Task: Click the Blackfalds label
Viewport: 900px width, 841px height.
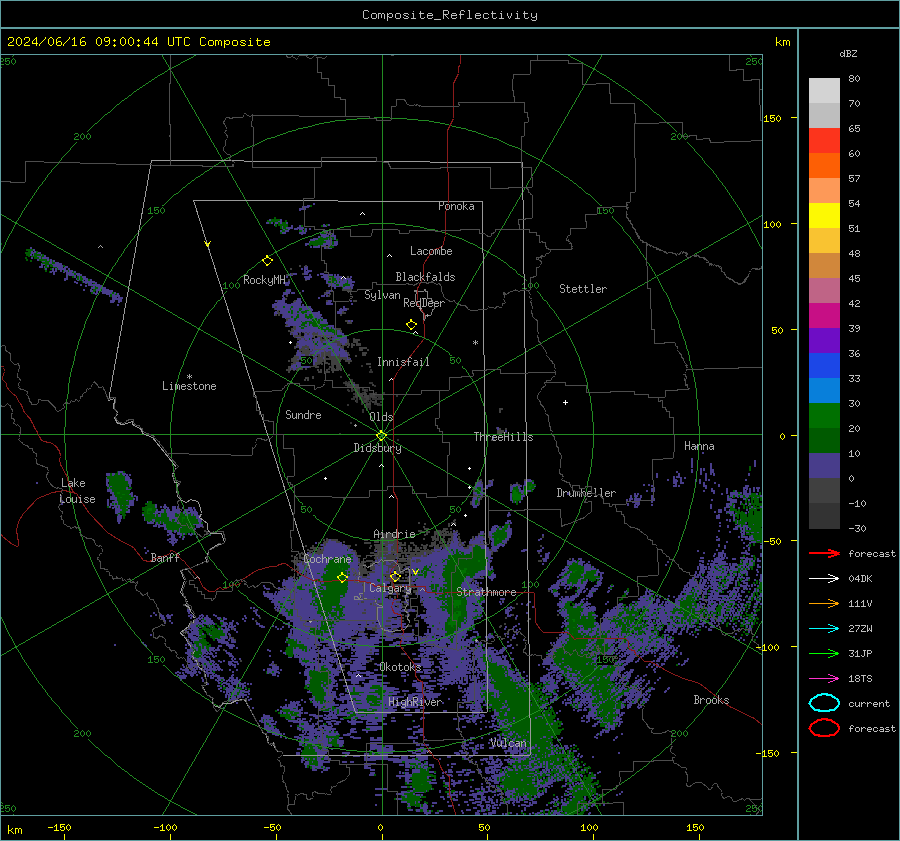Action: (x=425, y=277)
